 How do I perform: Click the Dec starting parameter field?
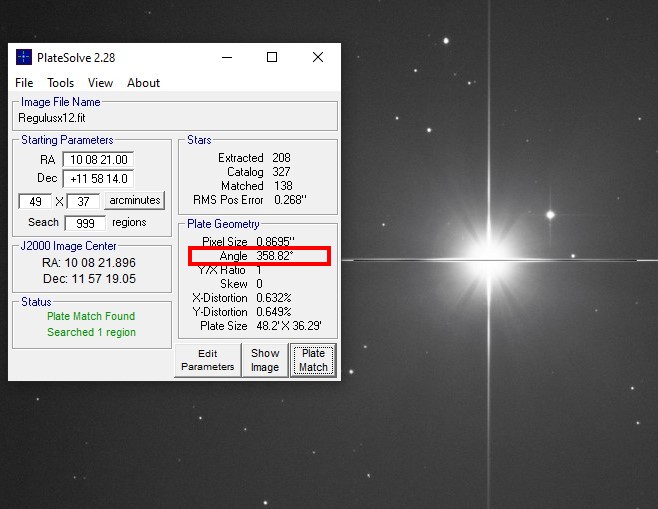98,179
